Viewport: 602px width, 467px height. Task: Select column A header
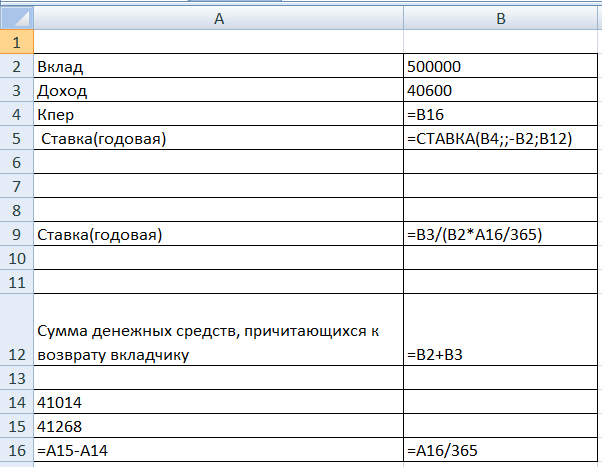218,18
